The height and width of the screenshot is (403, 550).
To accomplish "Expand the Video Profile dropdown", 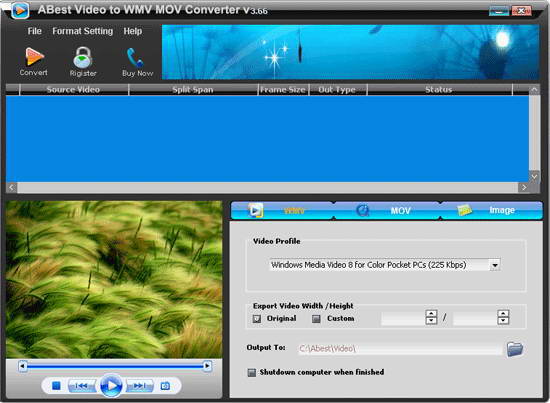I will click(495, 265).
